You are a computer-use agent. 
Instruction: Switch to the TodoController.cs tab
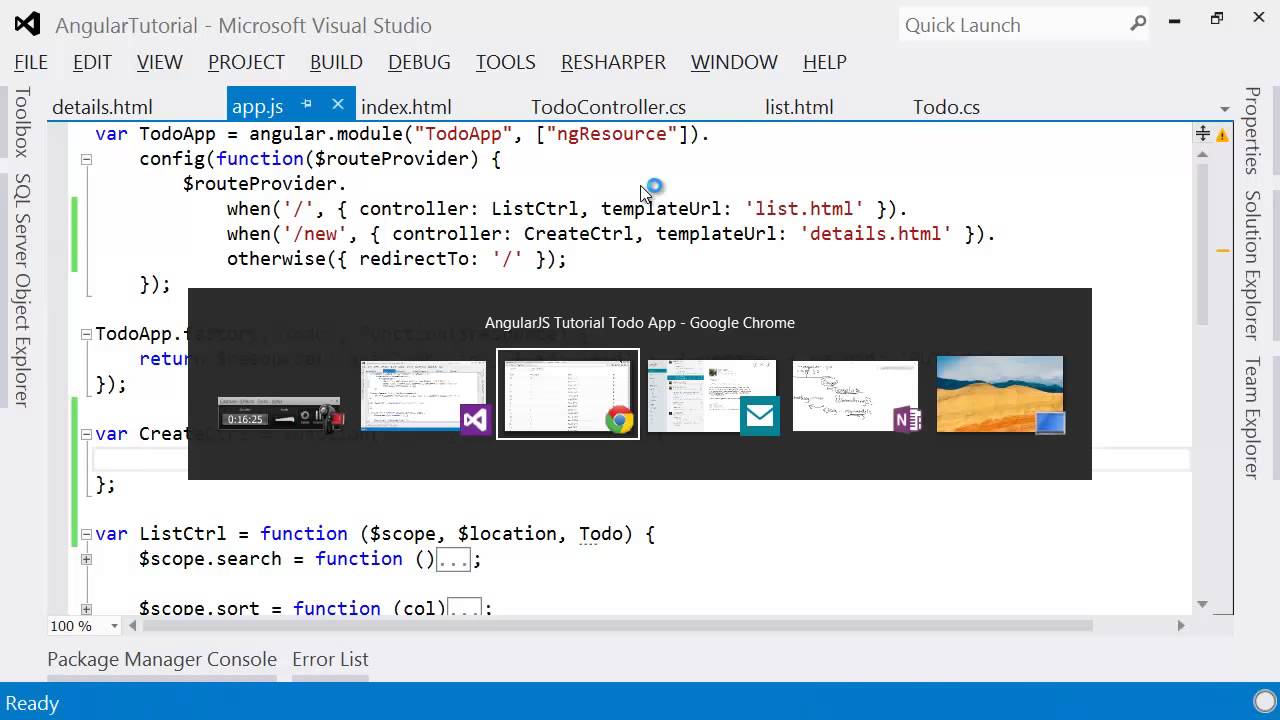(608, 107)
